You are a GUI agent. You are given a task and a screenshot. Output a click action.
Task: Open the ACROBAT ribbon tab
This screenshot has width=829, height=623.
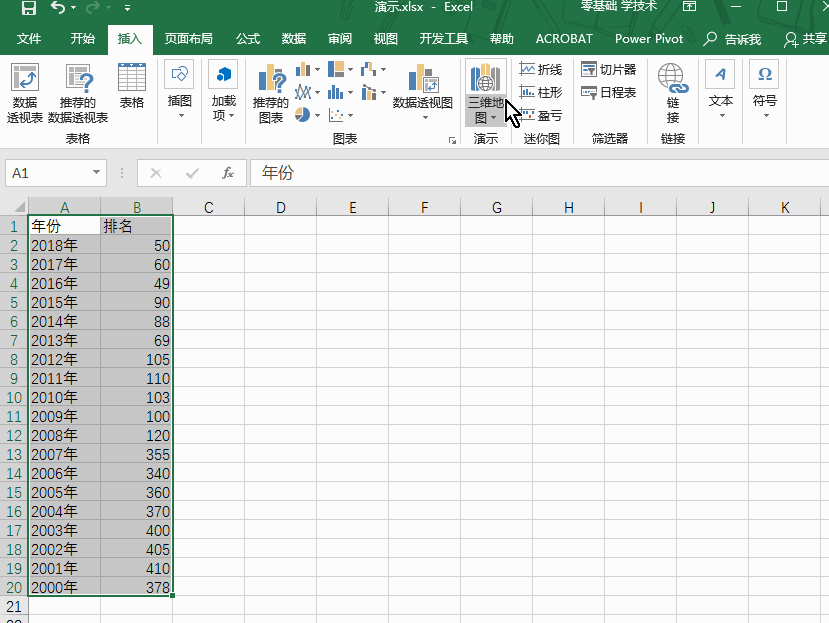(x=564, y=39)
